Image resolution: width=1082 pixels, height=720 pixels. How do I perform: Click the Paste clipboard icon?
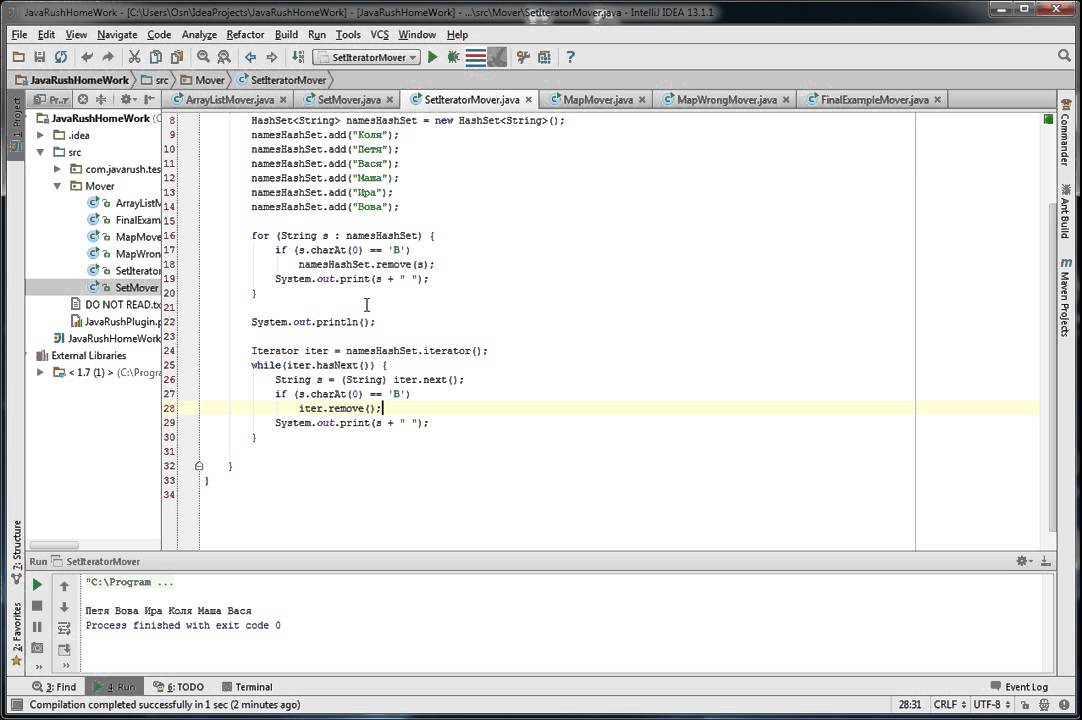177,57
